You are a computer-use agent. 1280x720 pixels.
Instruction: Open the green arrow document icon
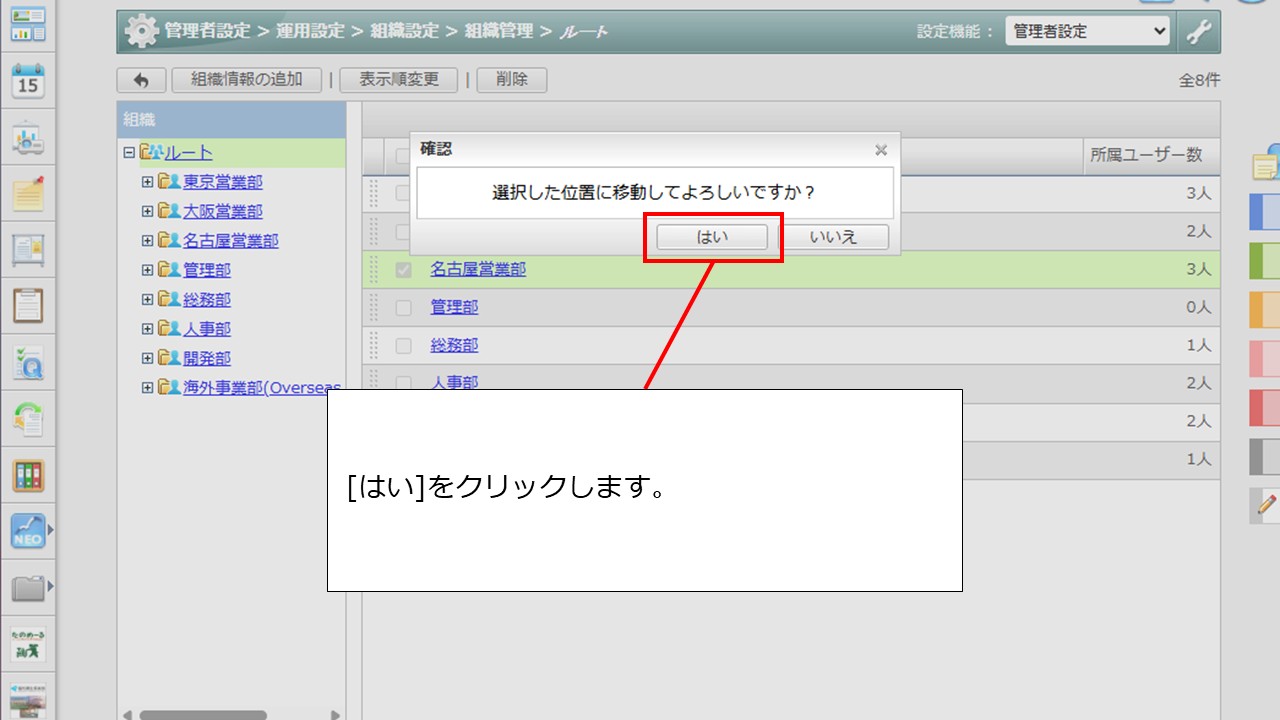coord(28,419)
